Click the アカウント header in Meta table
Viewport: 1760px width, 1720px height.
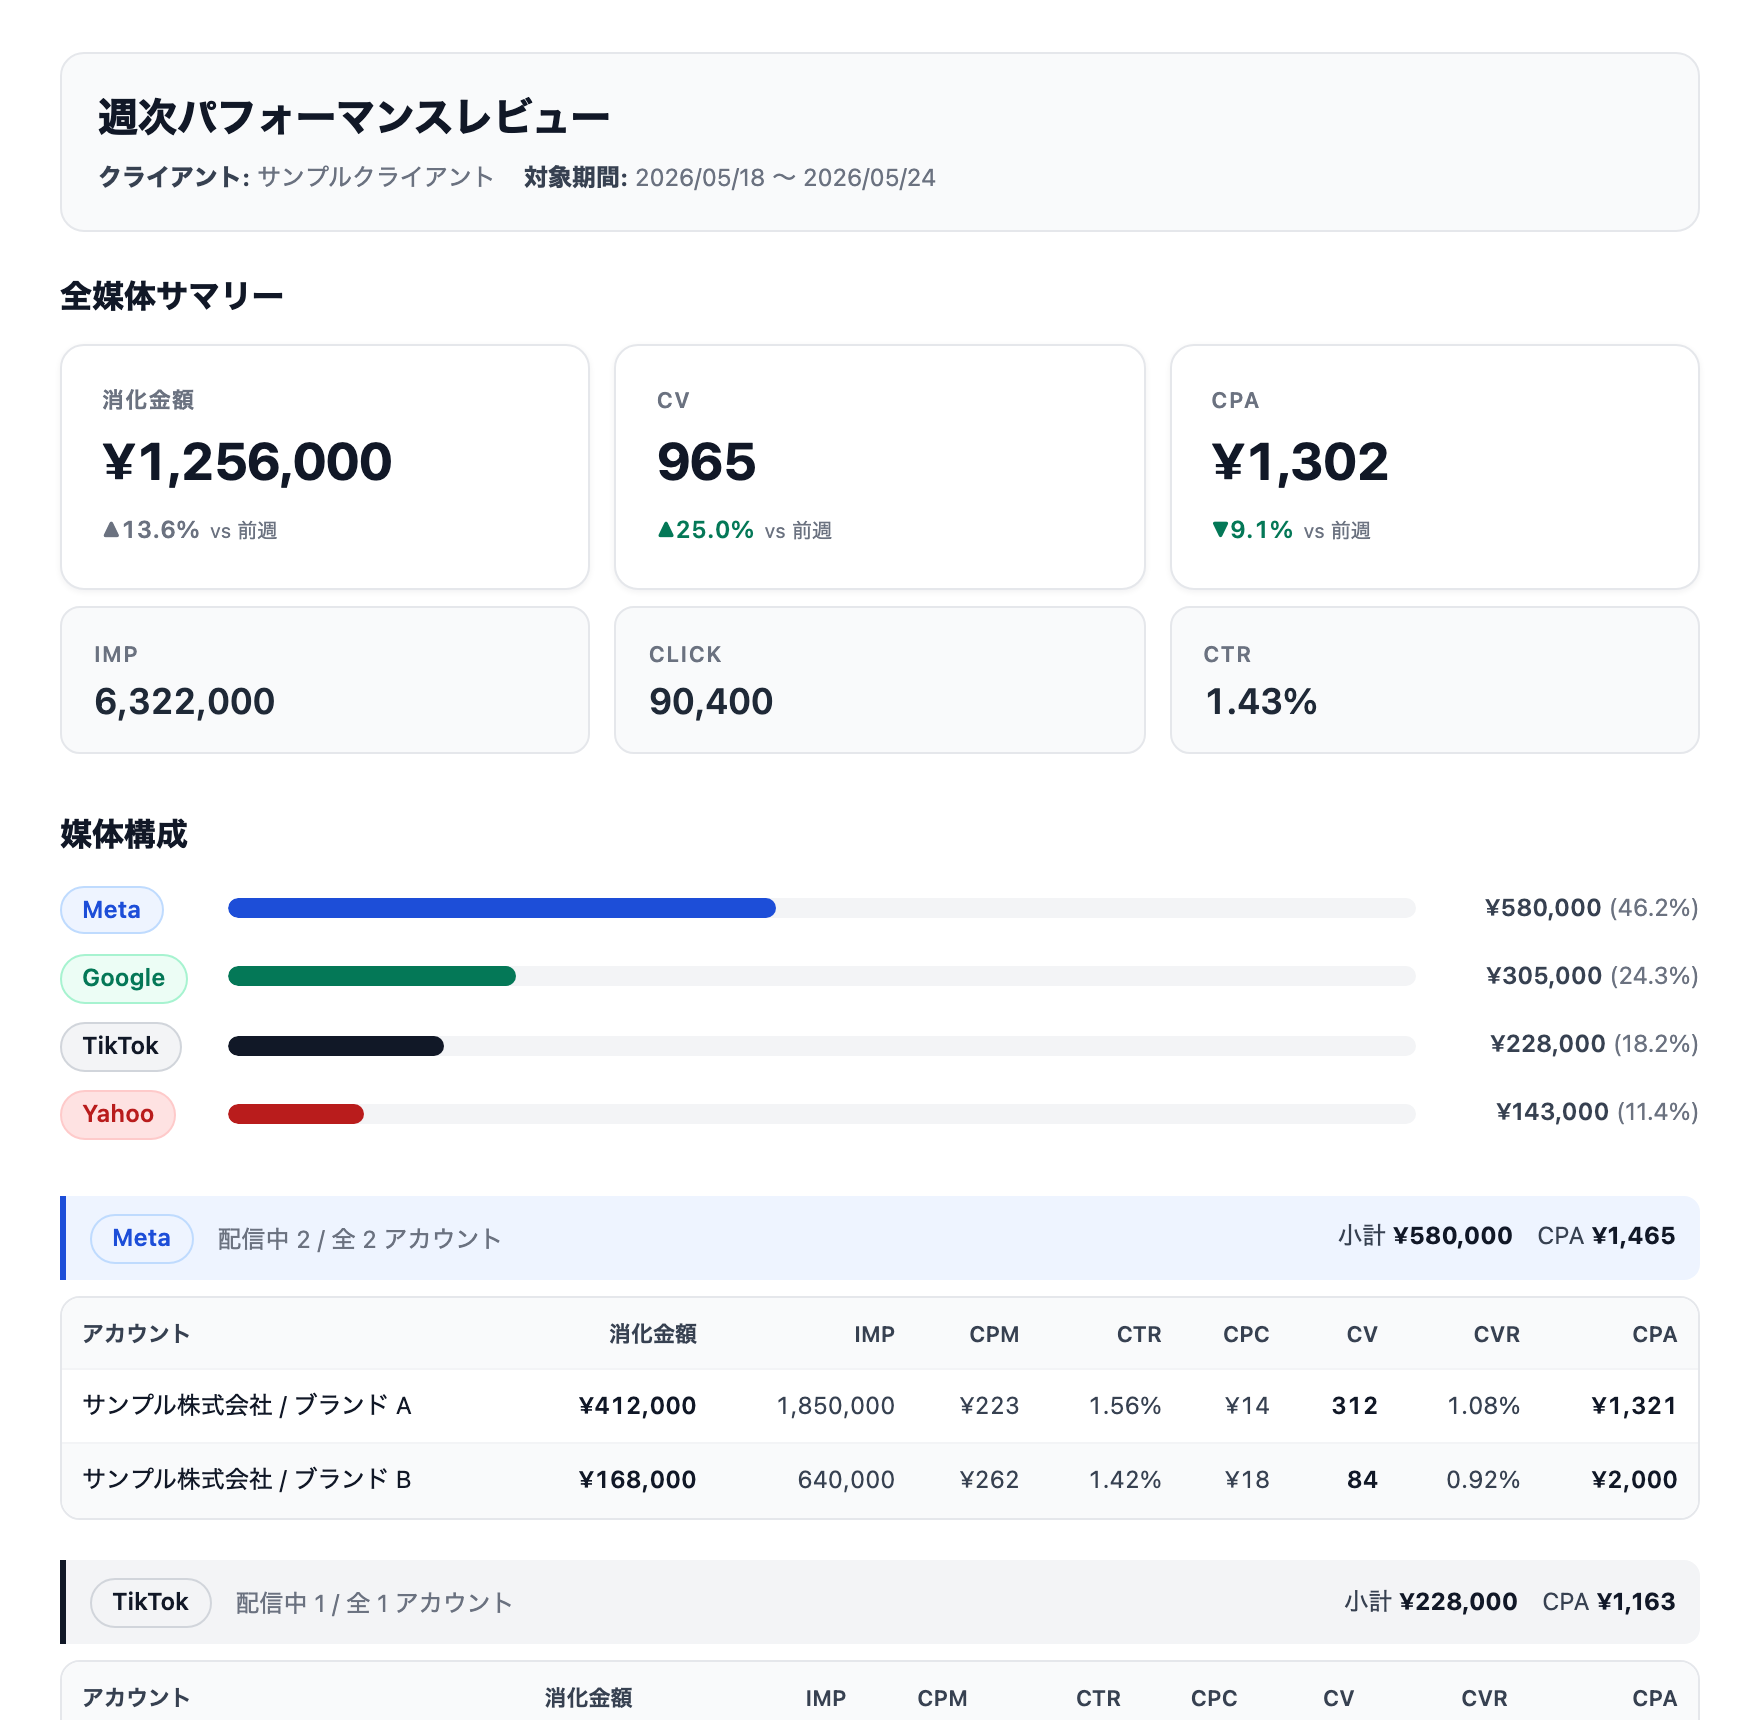tap(136, 1334)
